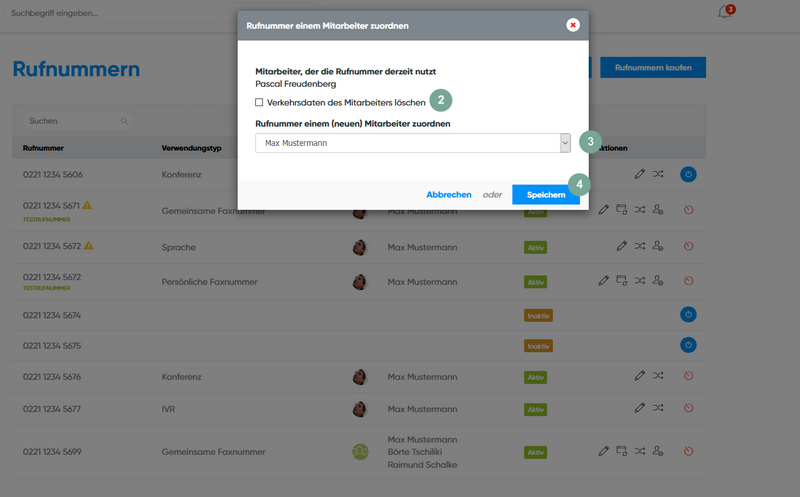Viewport: 800px width, 497px height.
Task: Click edit pencil for IVR number 5677
Action: click(x=639, y=408)
